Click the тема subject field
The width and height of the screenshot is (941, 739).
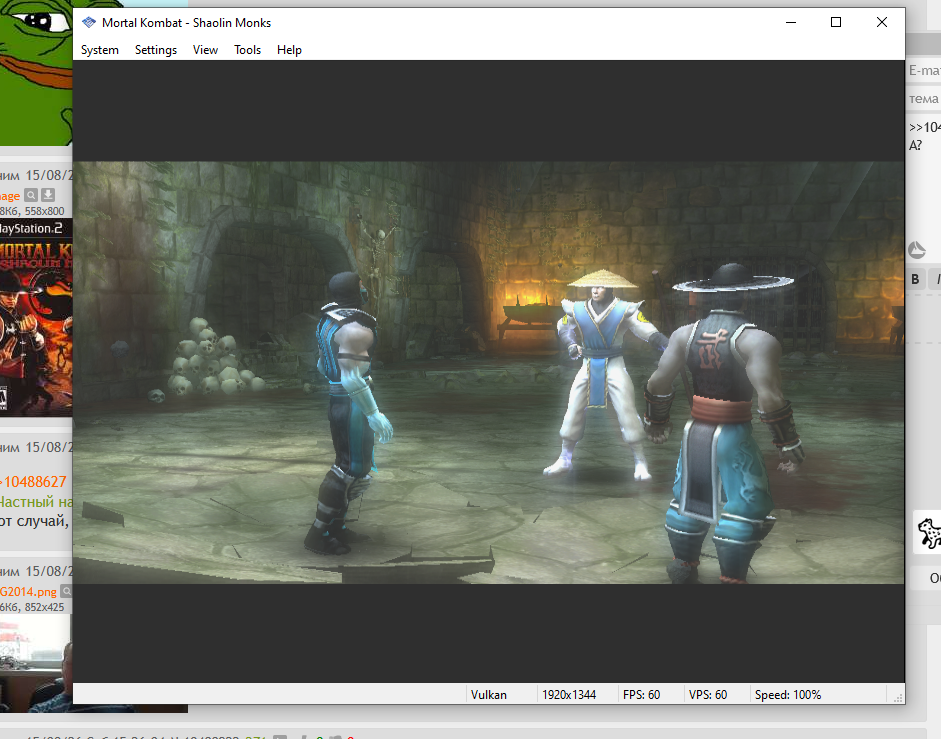(x=923, y=98)
